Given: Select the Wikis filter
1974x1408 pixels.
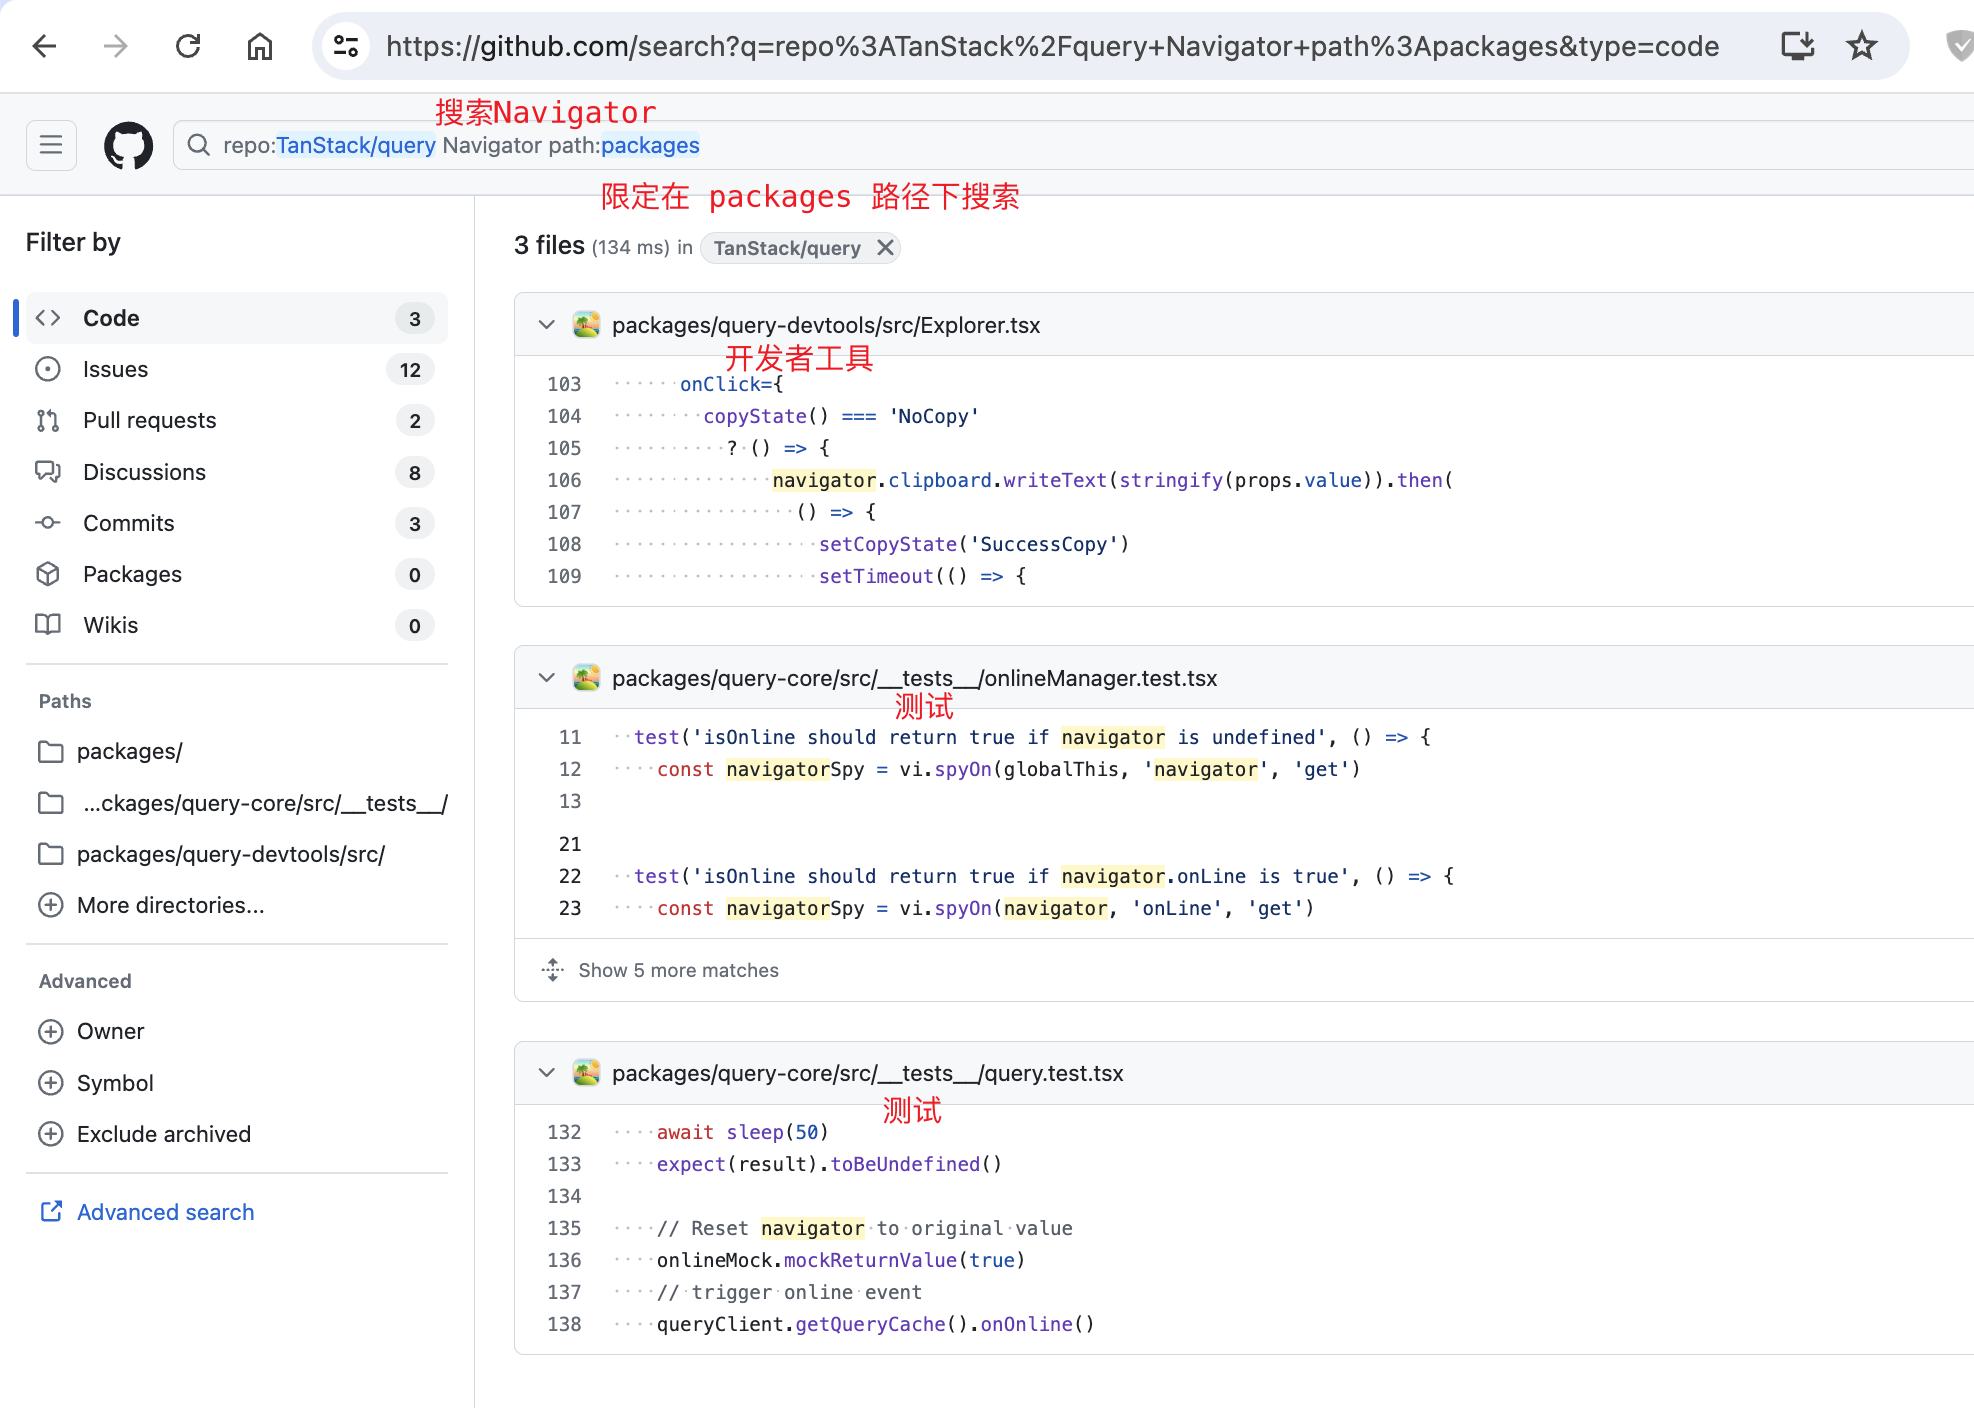Looking at the screenshot, I should click(x=110, y=625).
